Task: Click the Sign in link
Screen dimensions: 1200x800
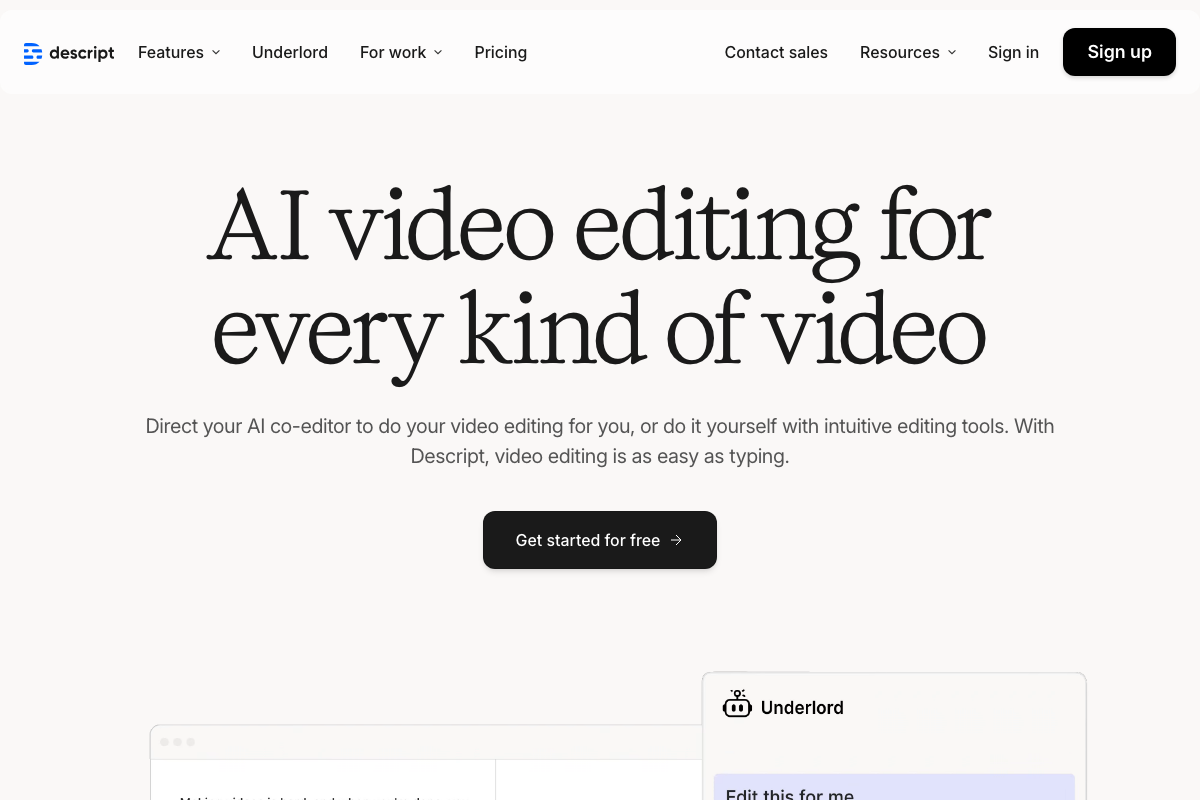Action: (x=1013, y=53)
